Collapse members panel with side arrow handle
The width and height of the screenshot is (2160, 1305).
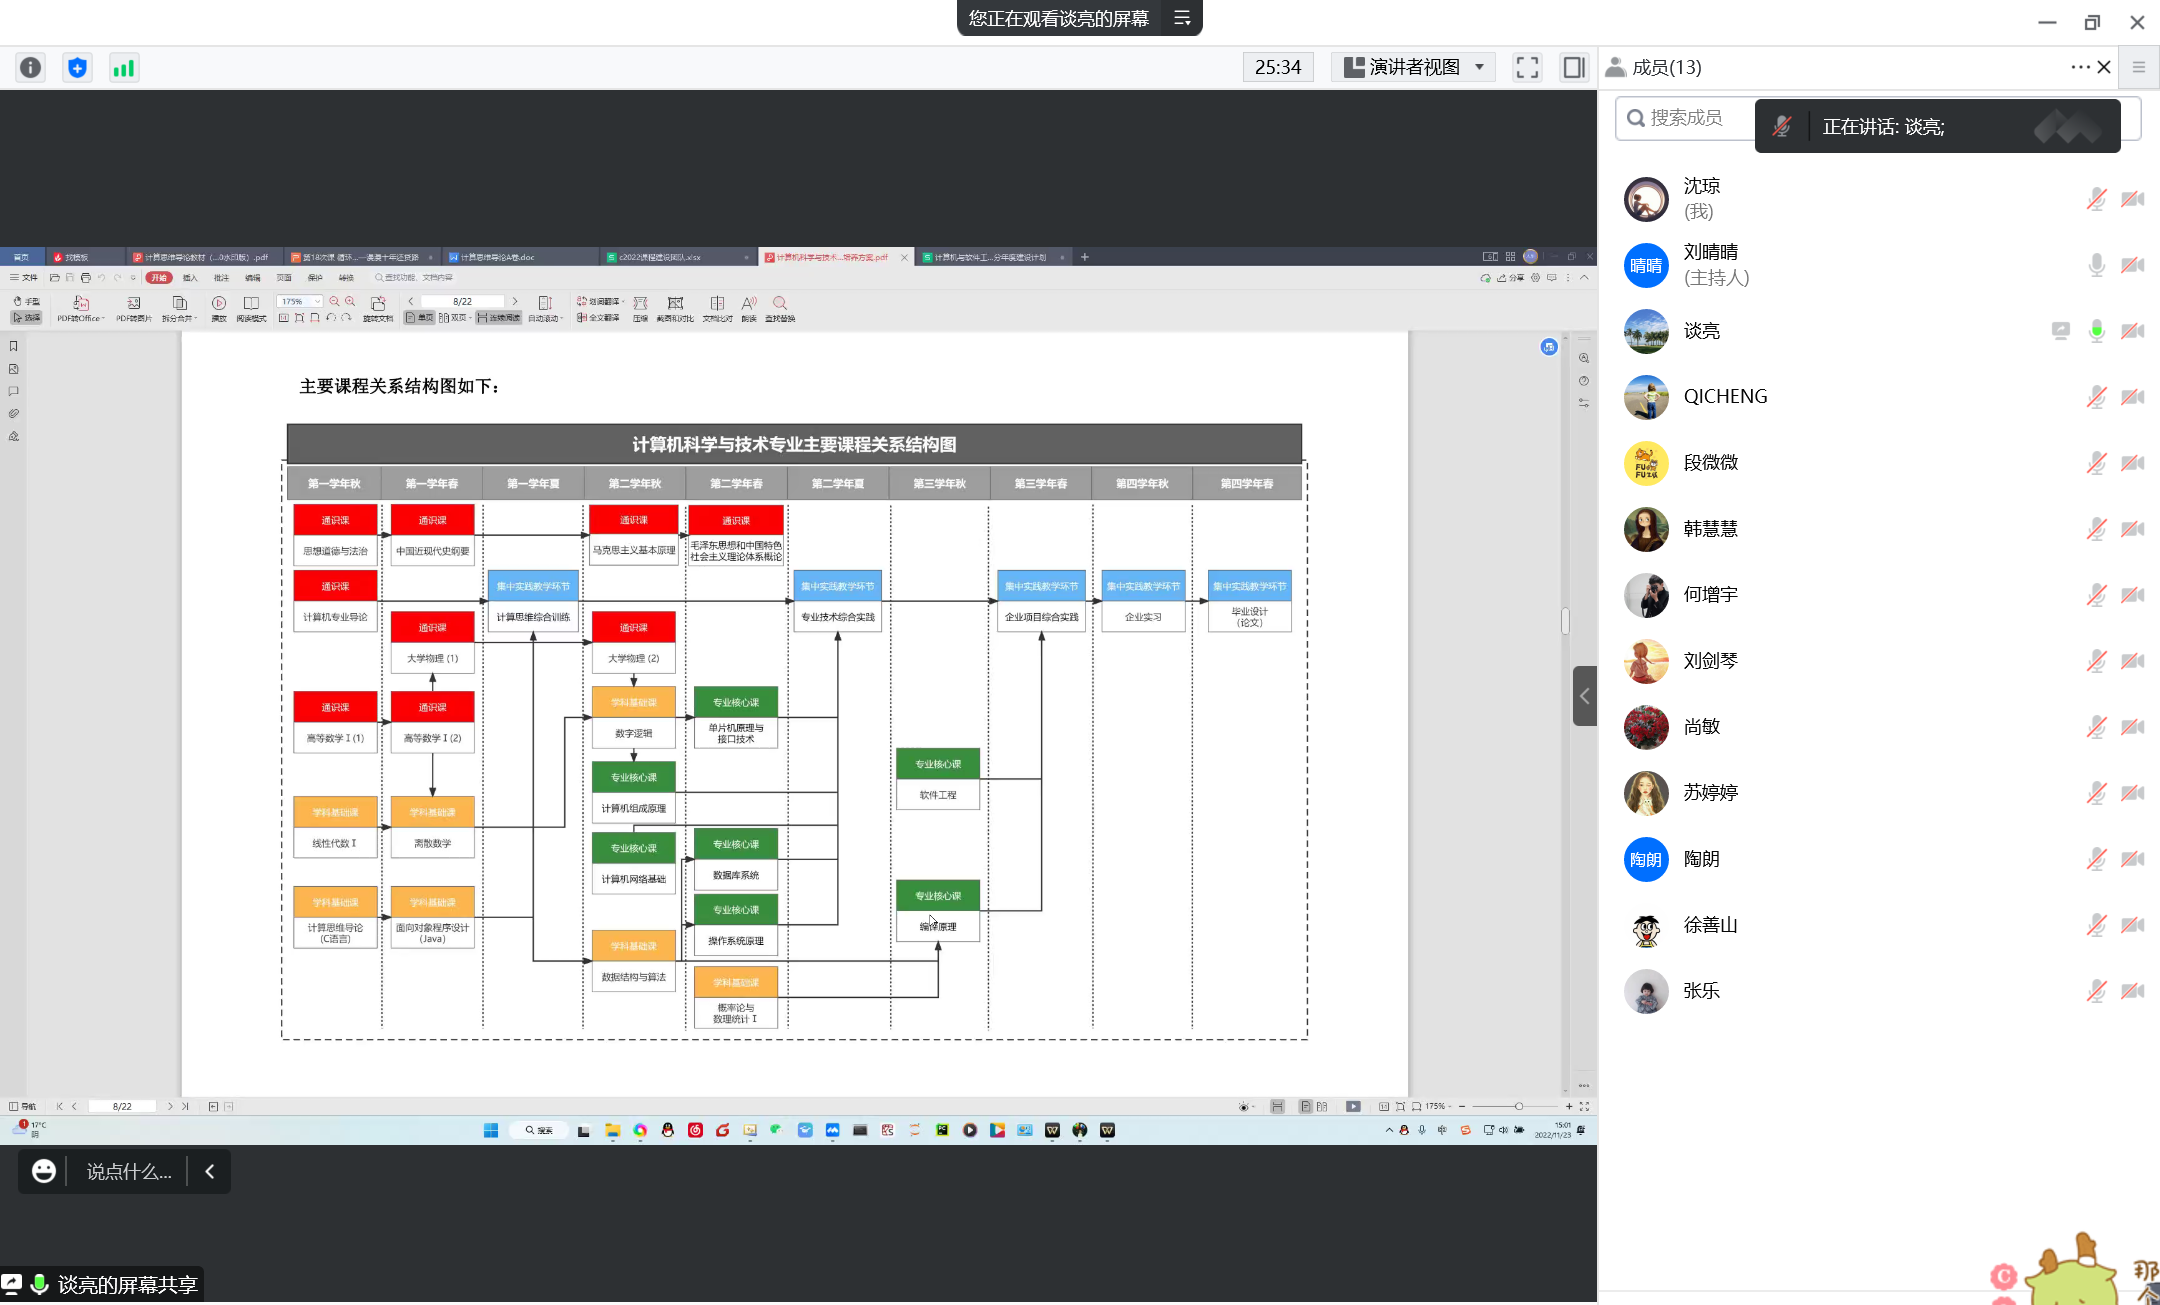[x=1584, y=696]
